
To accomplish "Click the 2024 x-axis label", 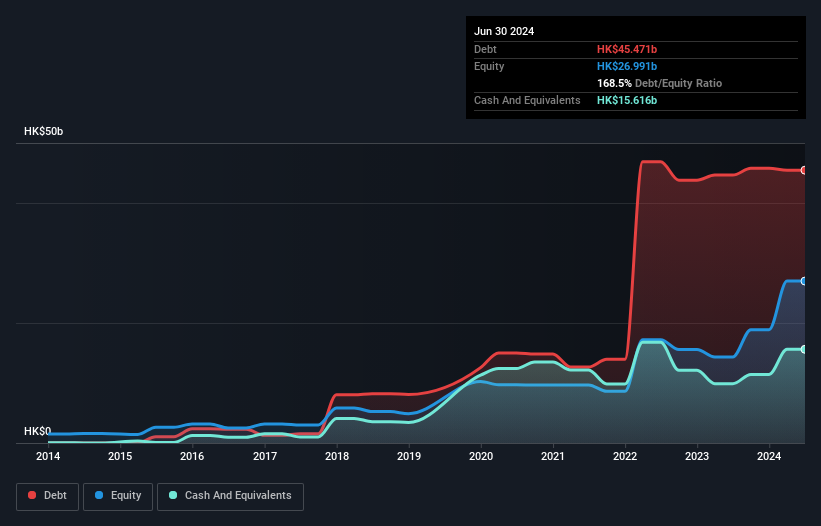I will [x=769, y=456].
